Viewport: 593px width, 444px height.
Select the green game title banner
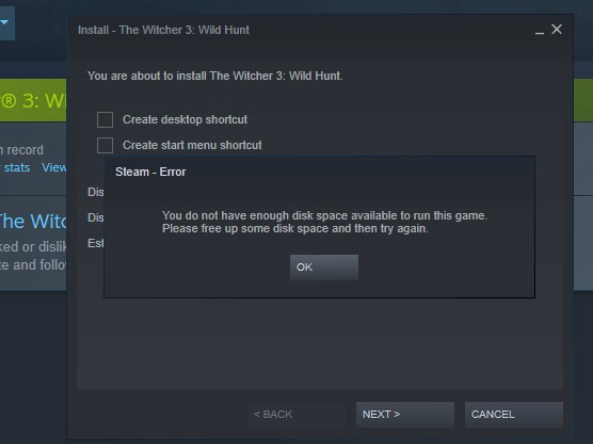(33, 100)
